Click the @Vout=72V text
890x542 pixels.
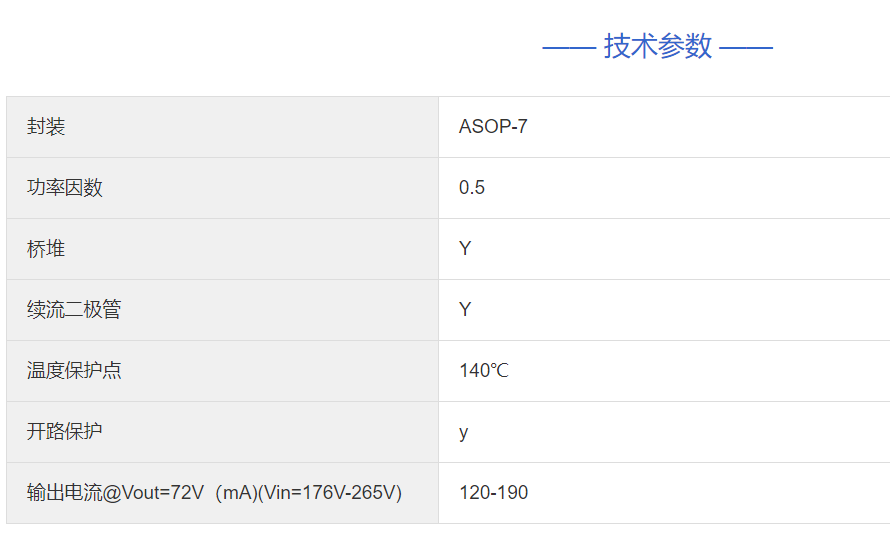pyautogui.click(x=153, y=493)
